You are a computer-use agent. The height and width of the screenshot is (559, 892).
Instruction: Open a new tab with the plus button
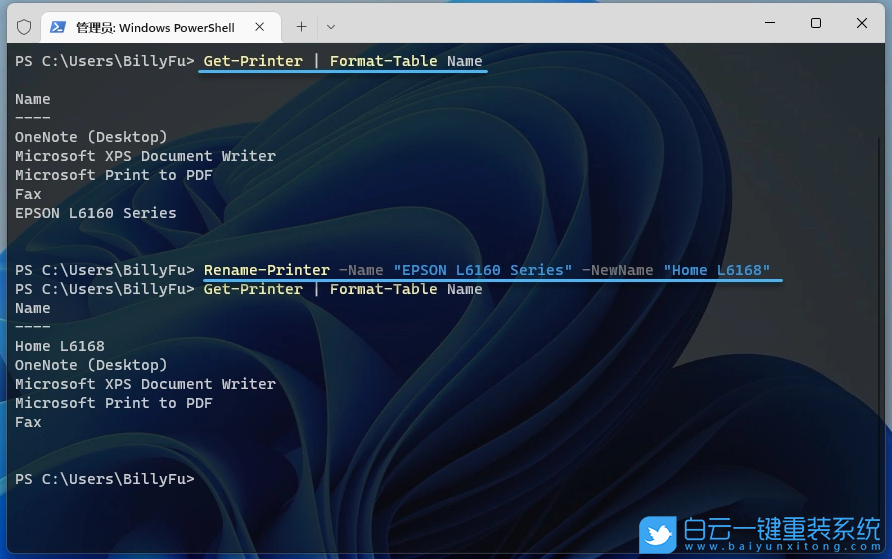[301, 26]
